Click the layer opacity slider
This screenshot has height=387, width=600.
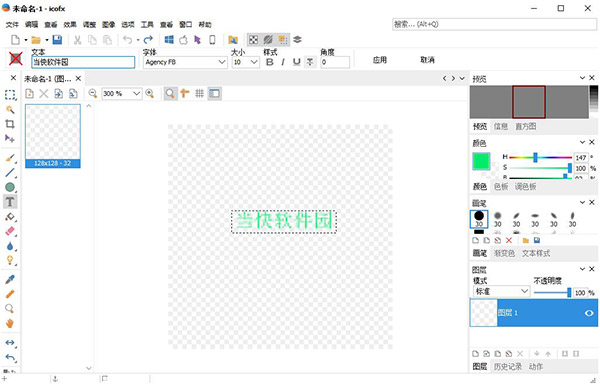(553, 293)
